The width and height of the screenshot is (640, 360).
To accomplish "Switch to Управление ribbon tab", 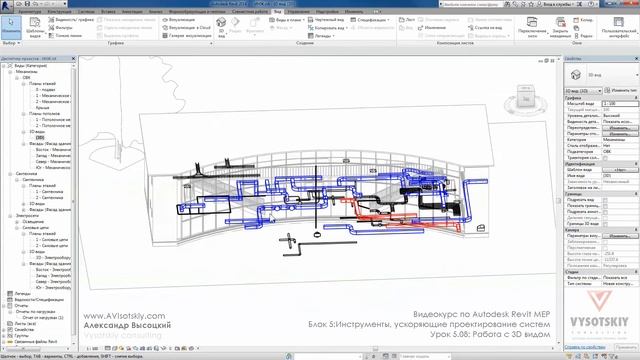I will click(298, 12).
